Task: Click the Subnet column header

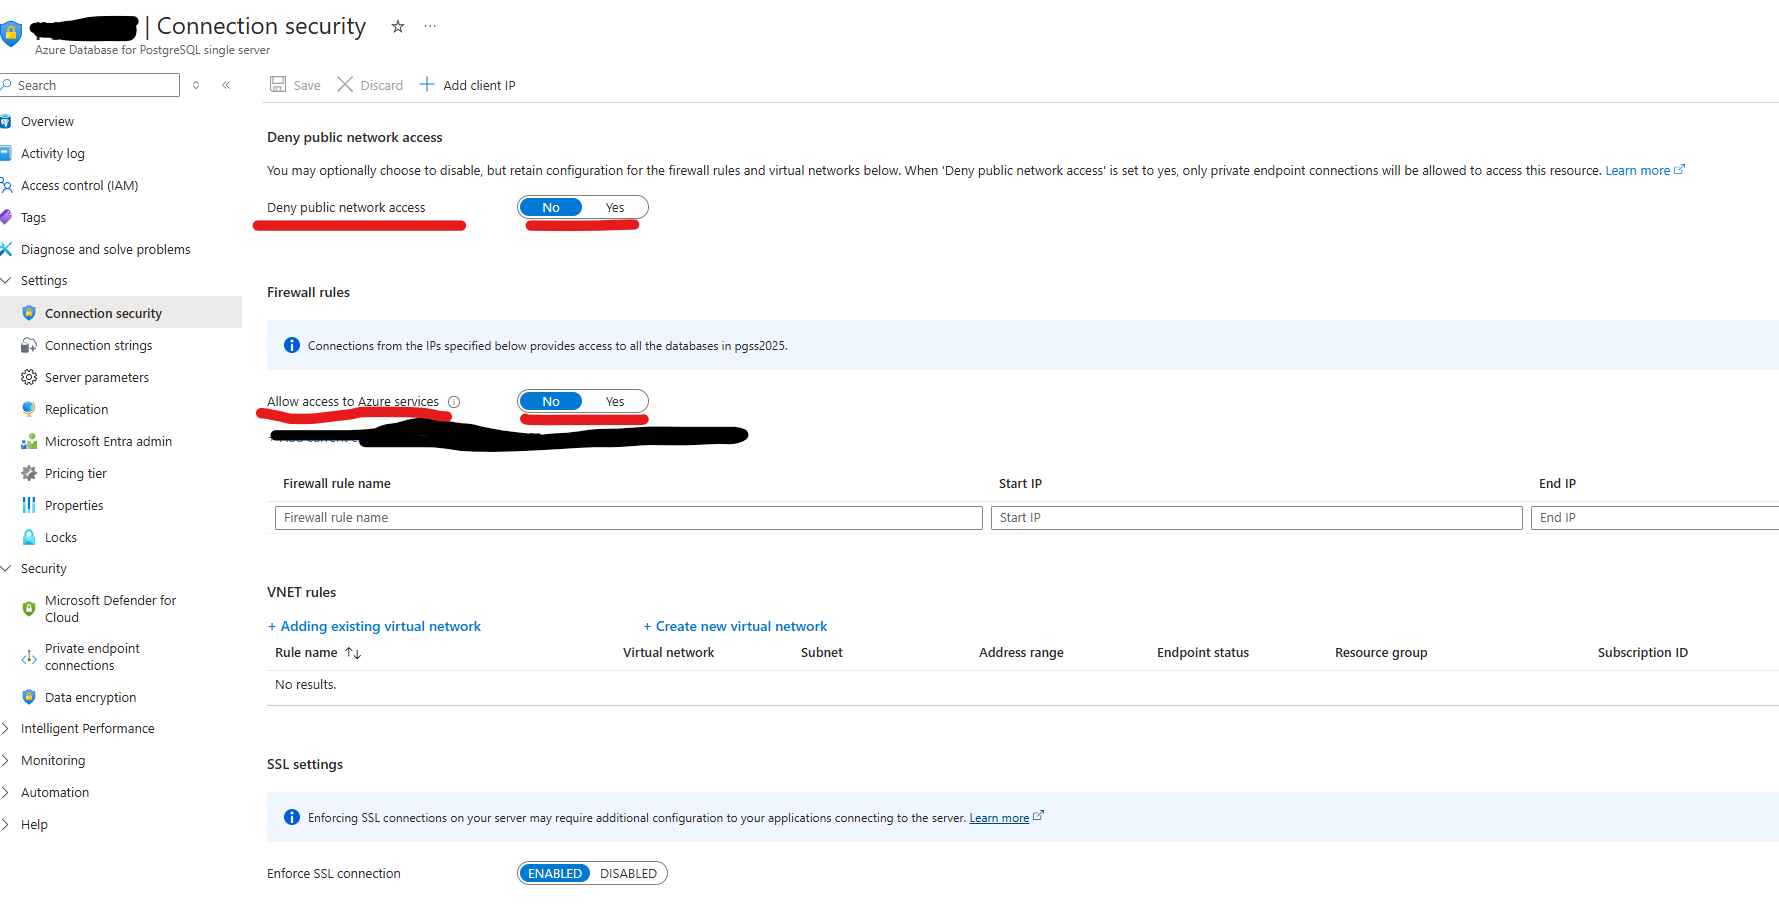Action: coord(822,653)
